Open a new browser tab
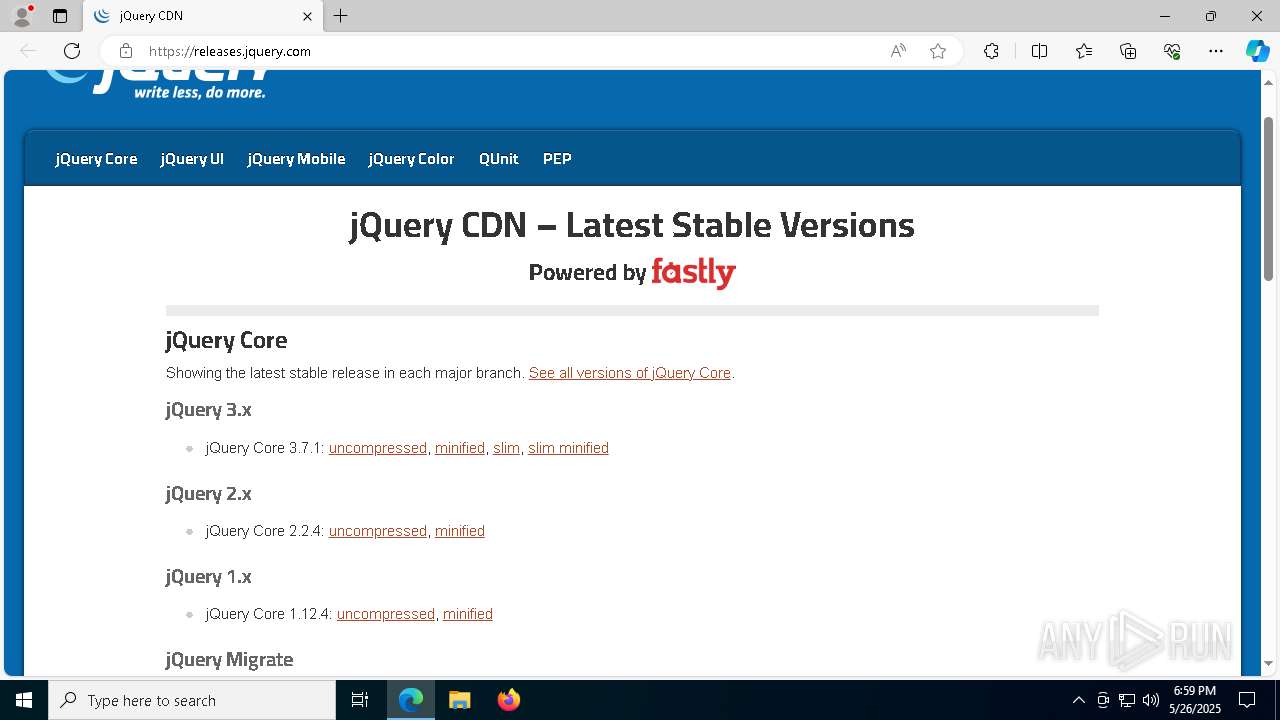The height and width of the screenshot is (720, 1280). pyautogui.click(x=341, y=16)
